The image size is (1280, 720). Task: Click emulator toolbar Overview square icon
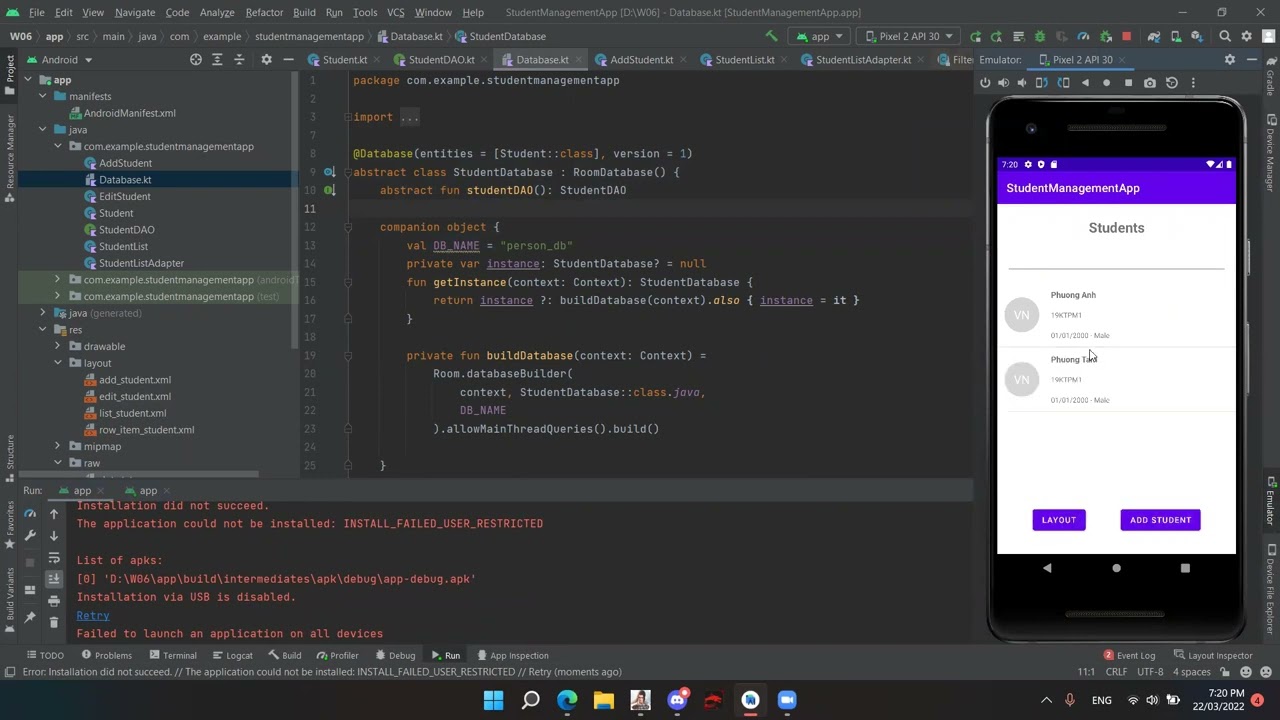(x=1128, y=83)
